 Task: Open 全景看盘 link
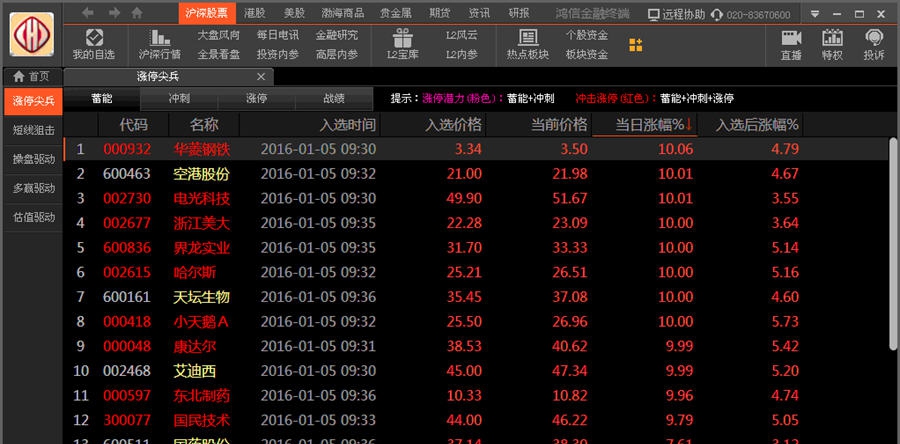[x=219, y=54]
